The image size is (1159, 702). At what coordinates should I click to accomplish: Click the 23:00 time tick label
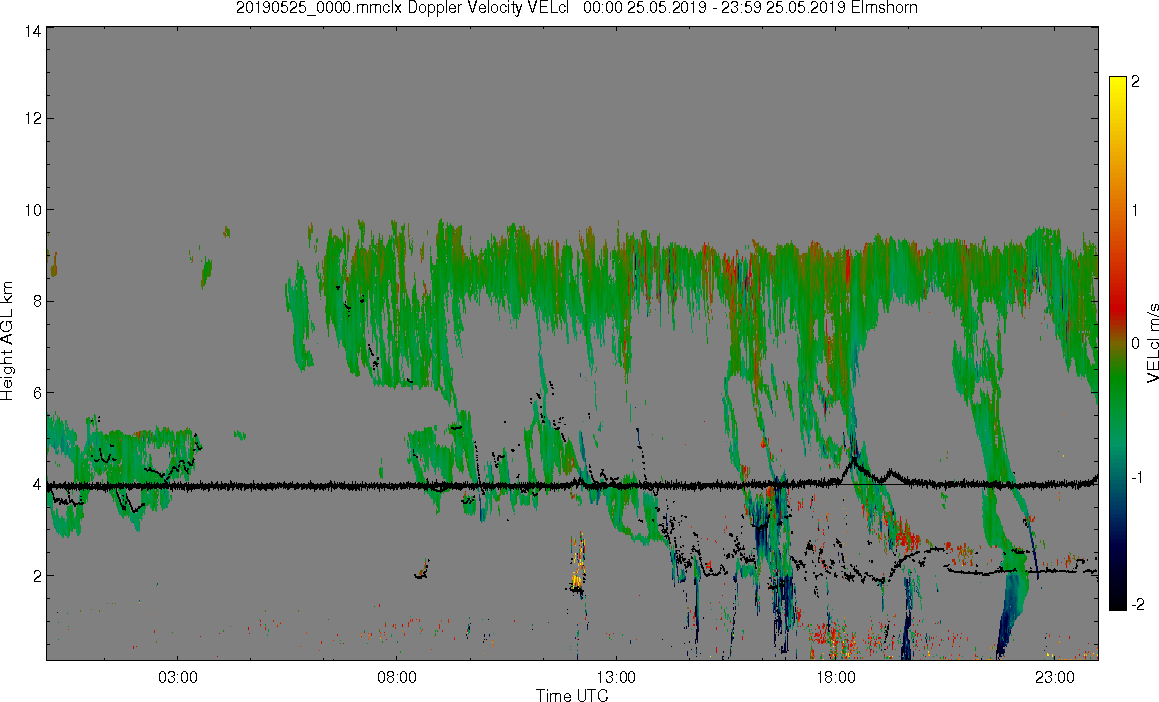point(1055,678)
